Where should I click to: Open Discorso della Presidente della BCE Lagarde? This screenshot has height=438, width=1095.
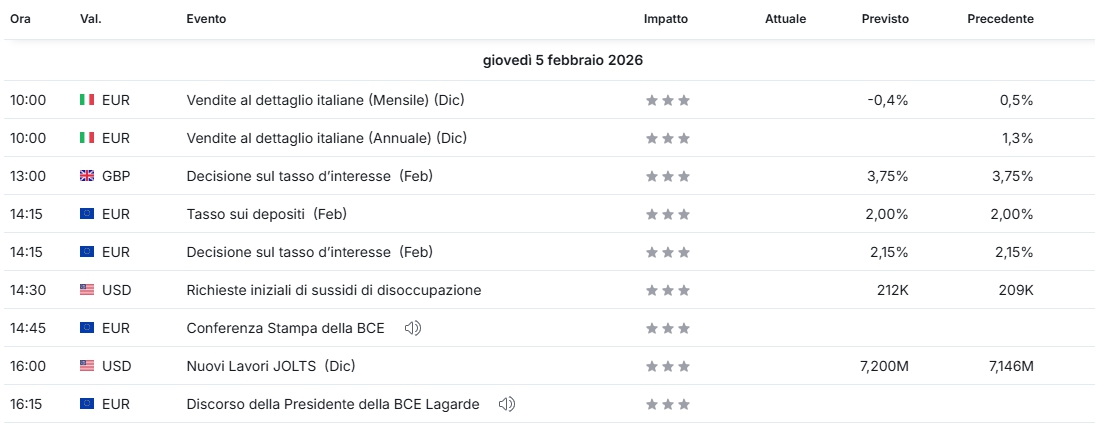[x=333, y=404]
